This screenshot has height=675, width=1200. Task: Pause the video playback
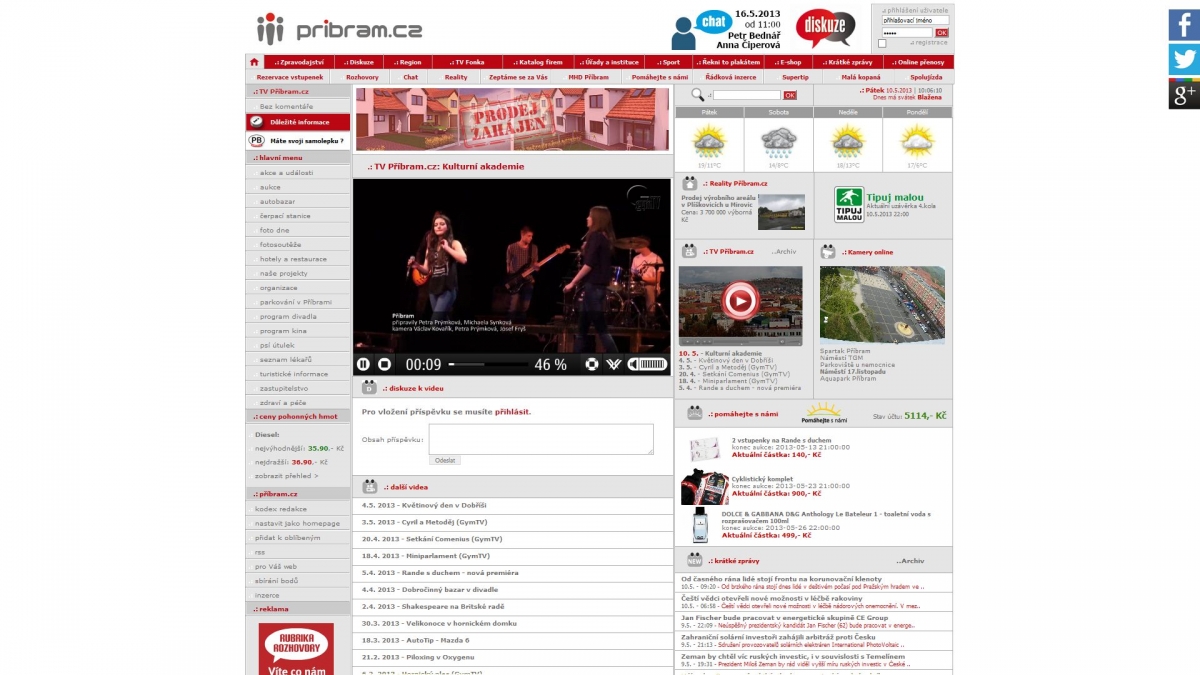pos(363,365)
